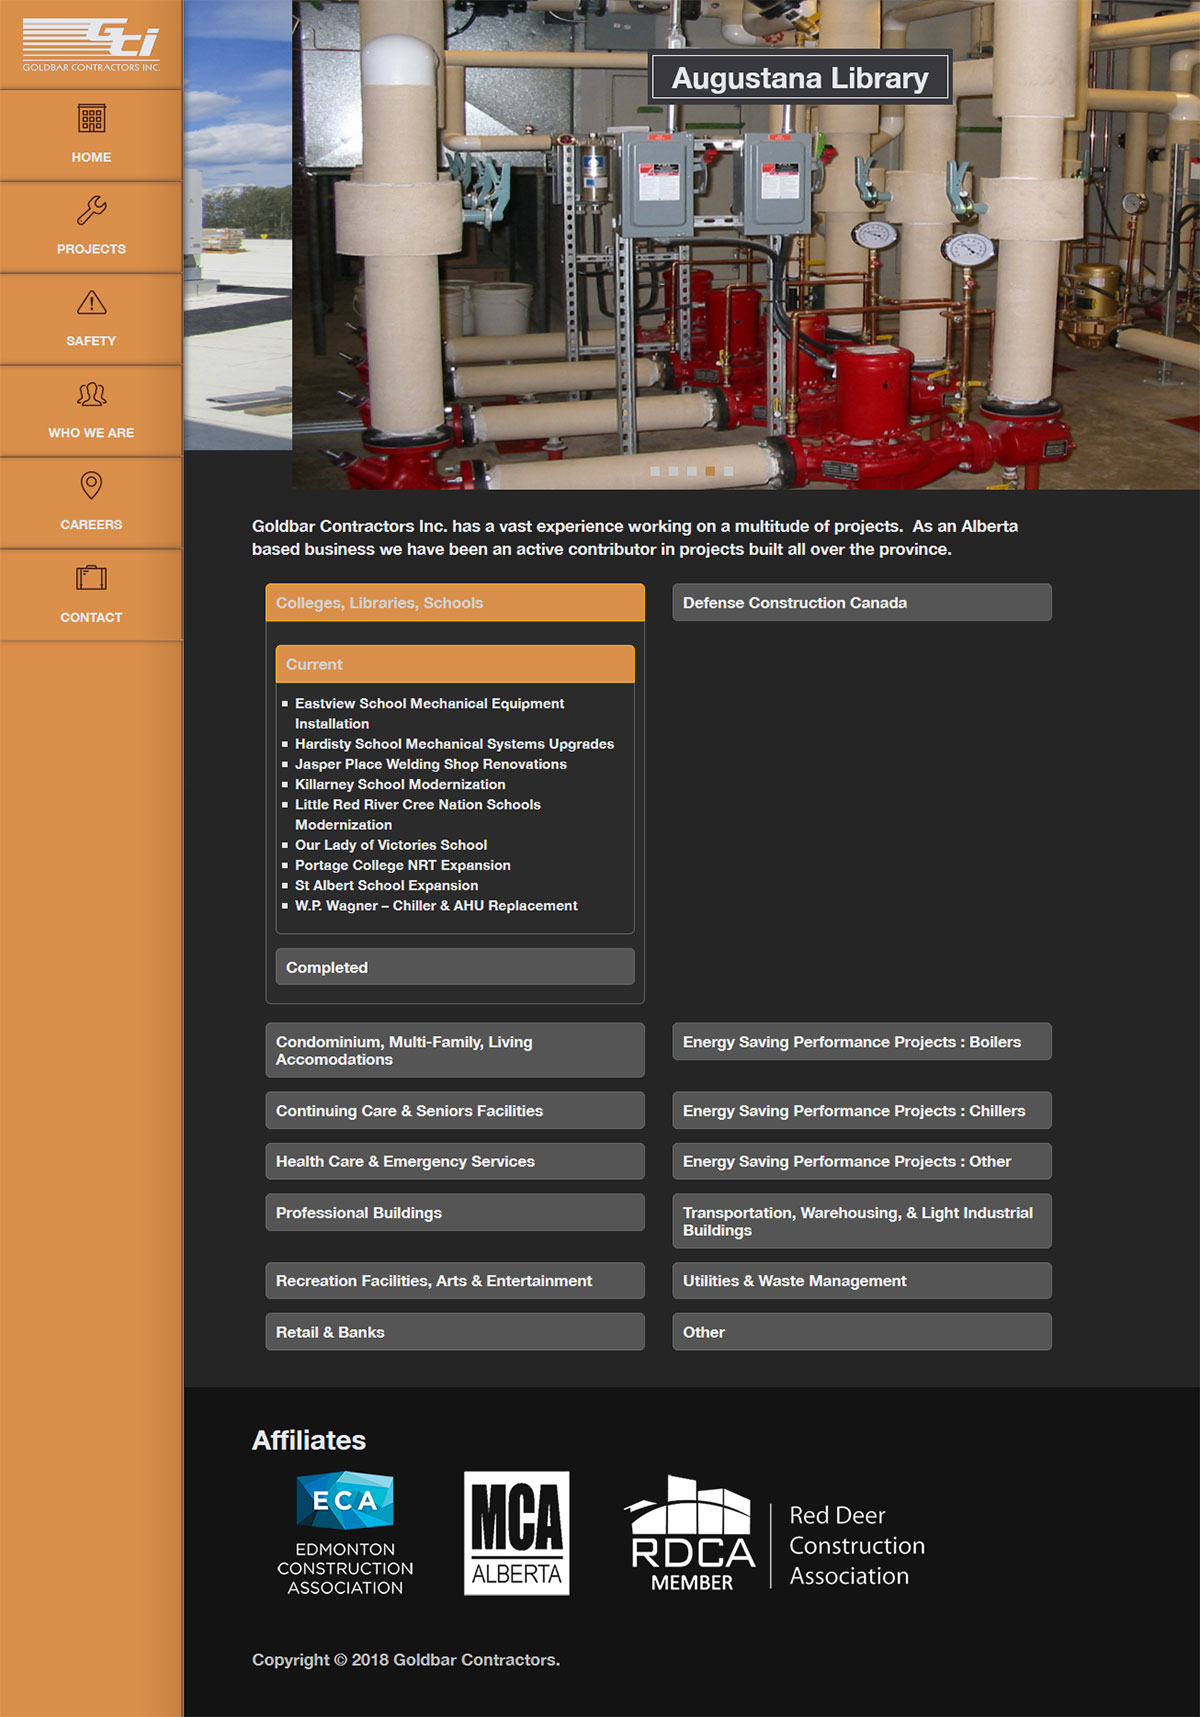Click St Albert School Expansion
The image size is (1200, 1717).
point(386,885)
